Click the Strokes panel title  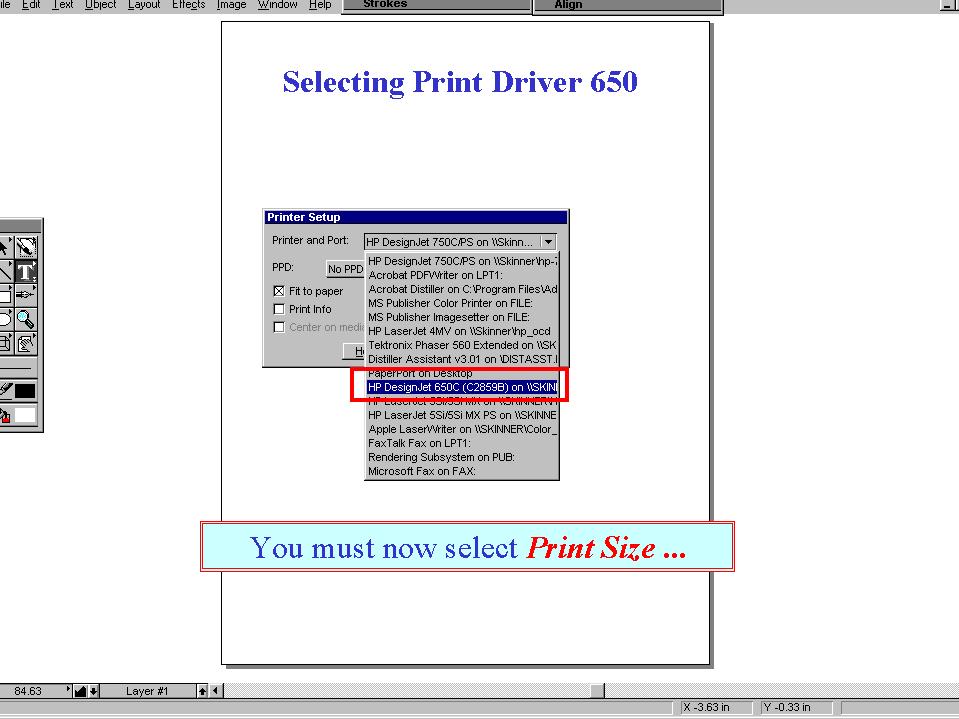point(385,5)
